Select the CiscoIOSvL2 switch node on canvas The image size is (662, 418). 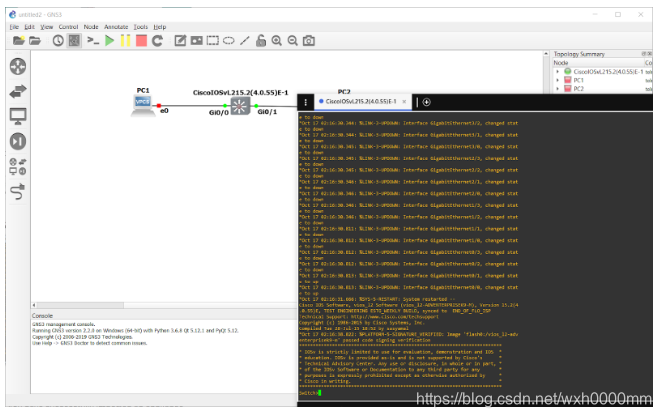(x=240, y=106)
